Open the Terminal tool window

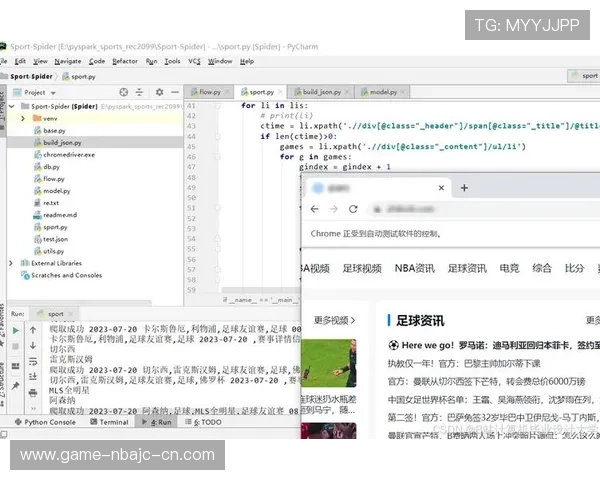coord(109,422)
